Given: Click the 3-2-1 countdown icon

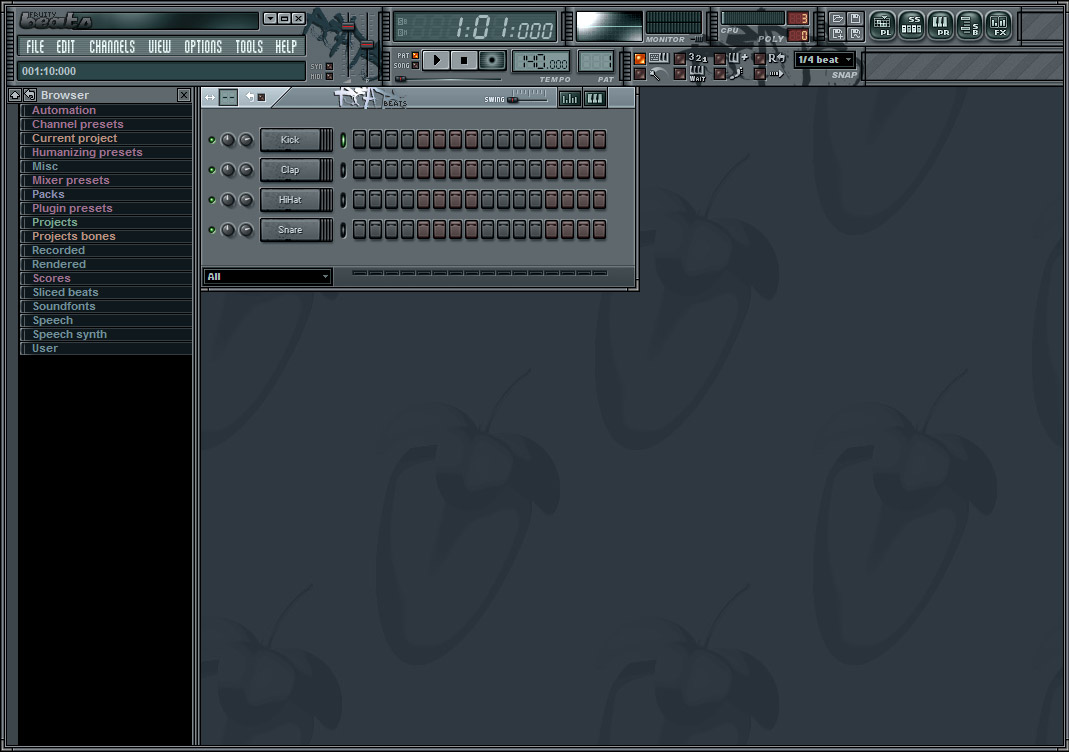Looking at the screenshot, I should pos(697,58).
